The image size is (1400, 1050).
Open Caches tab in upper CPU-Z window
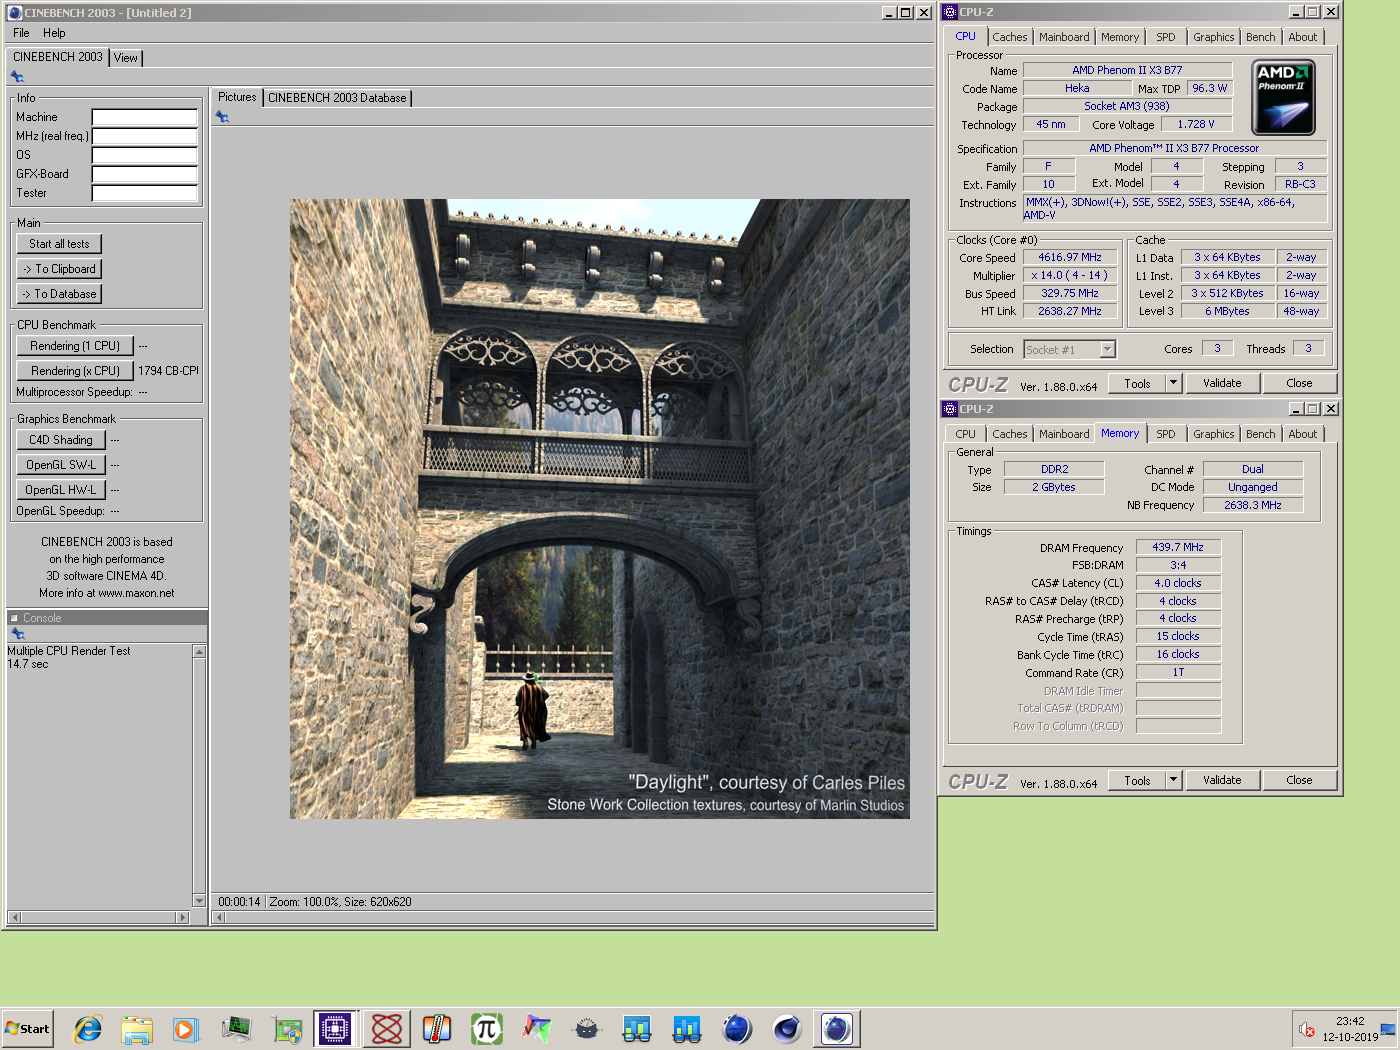1010,37
